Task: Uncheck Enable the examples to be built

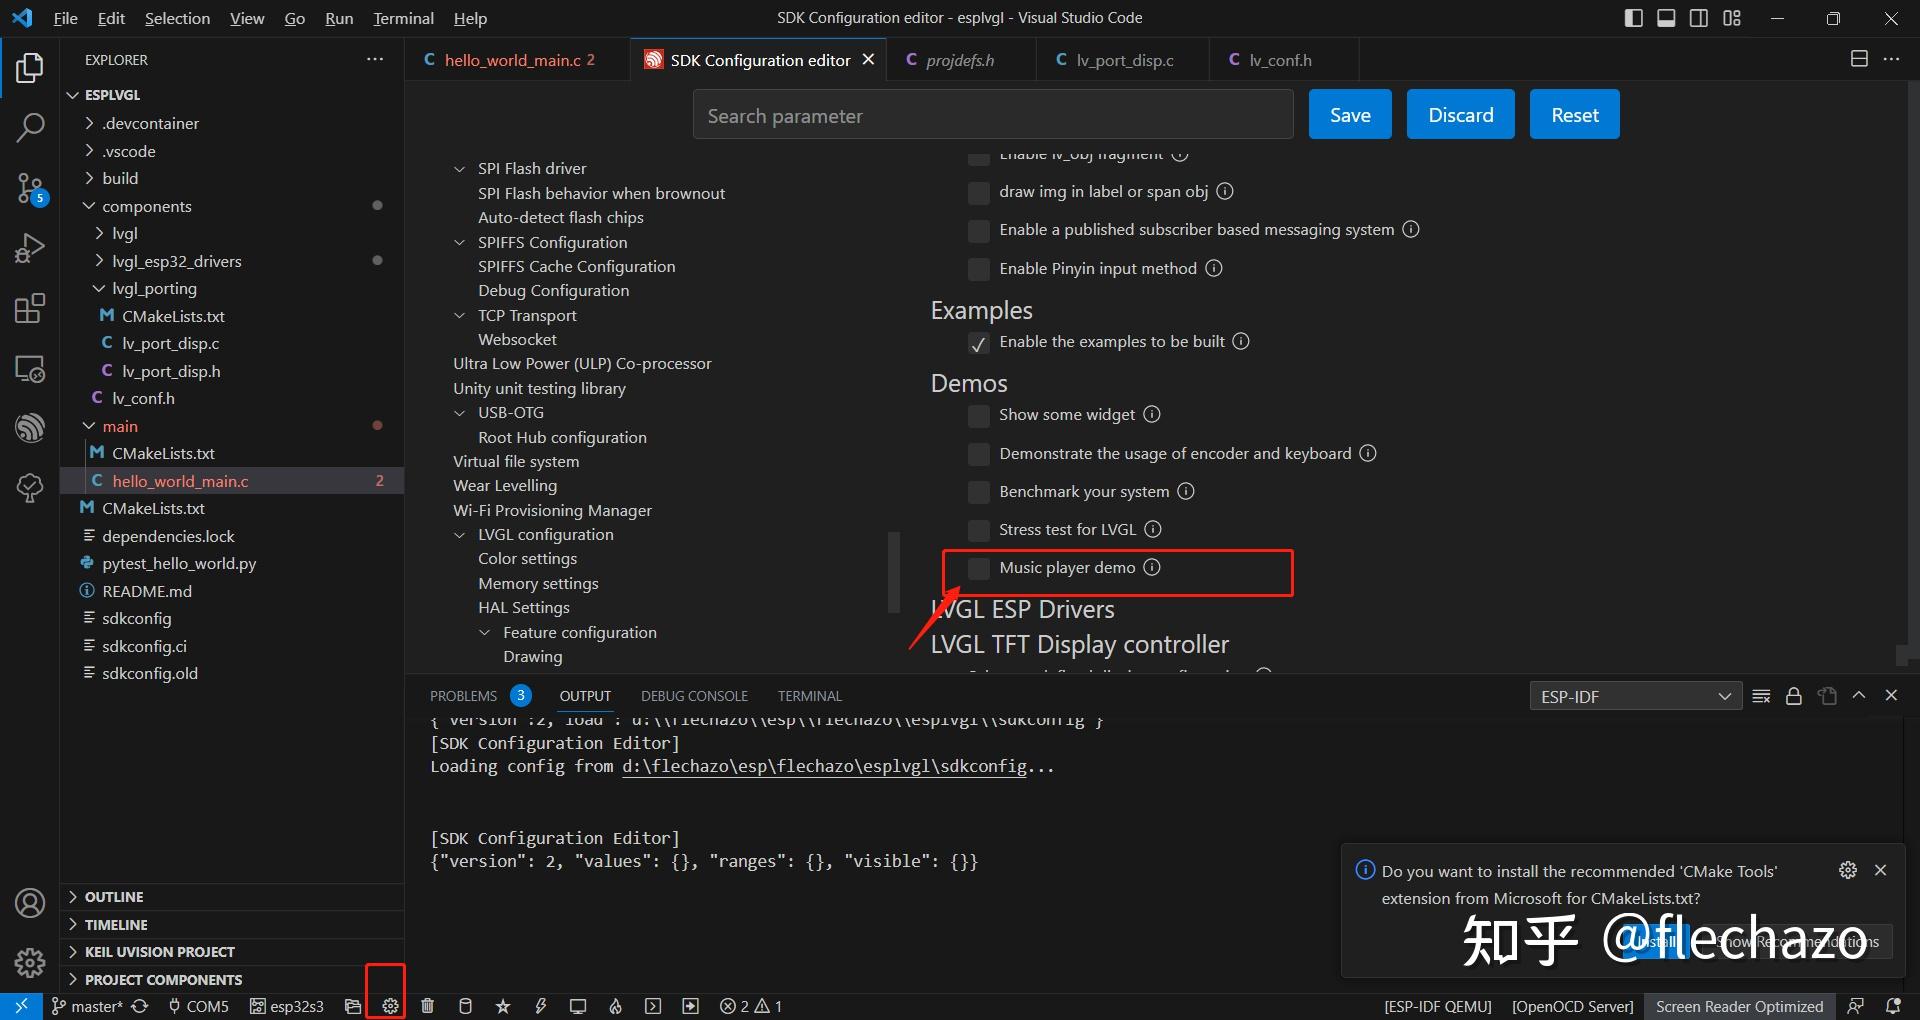Action: (x=979, y=343)
